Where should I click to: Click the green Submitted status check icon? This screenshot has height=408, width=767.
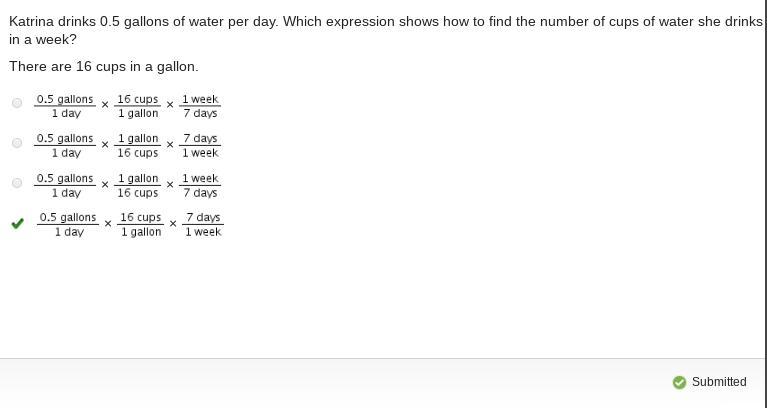680,382
